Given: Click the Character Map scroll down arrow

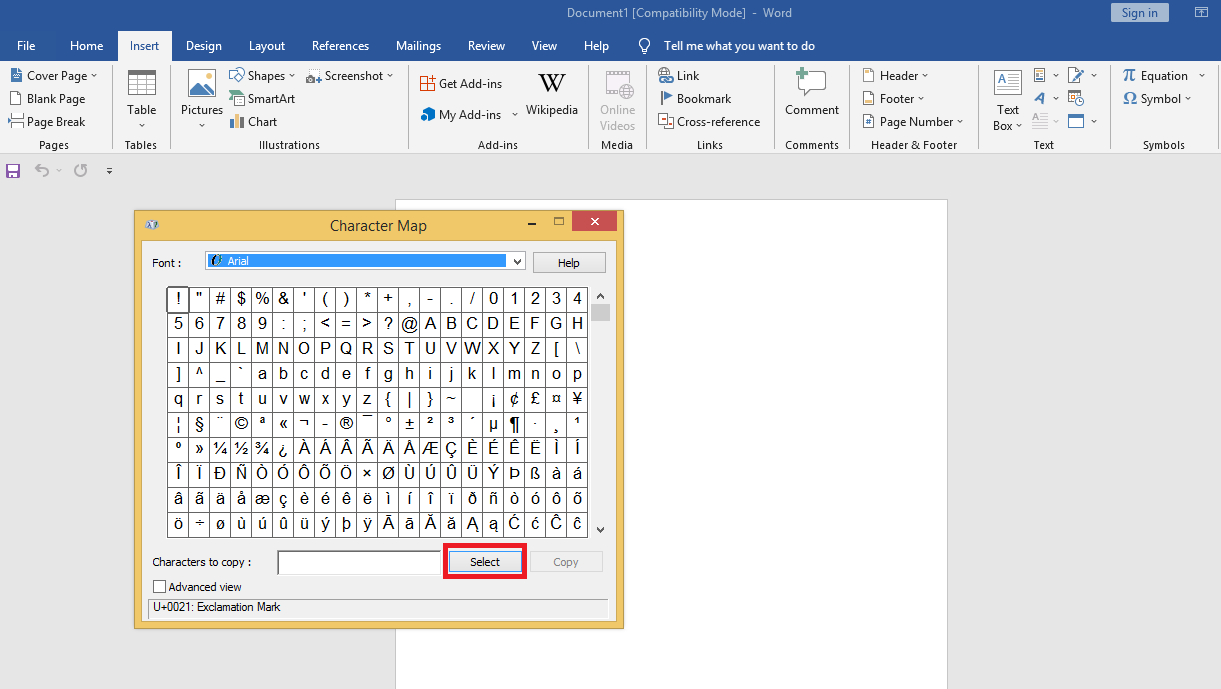Looking at the screenshot, I should click(x=600, y=530).
